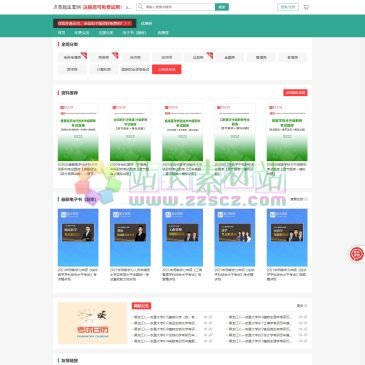Click the green search button beside the input

pos(222,7)
